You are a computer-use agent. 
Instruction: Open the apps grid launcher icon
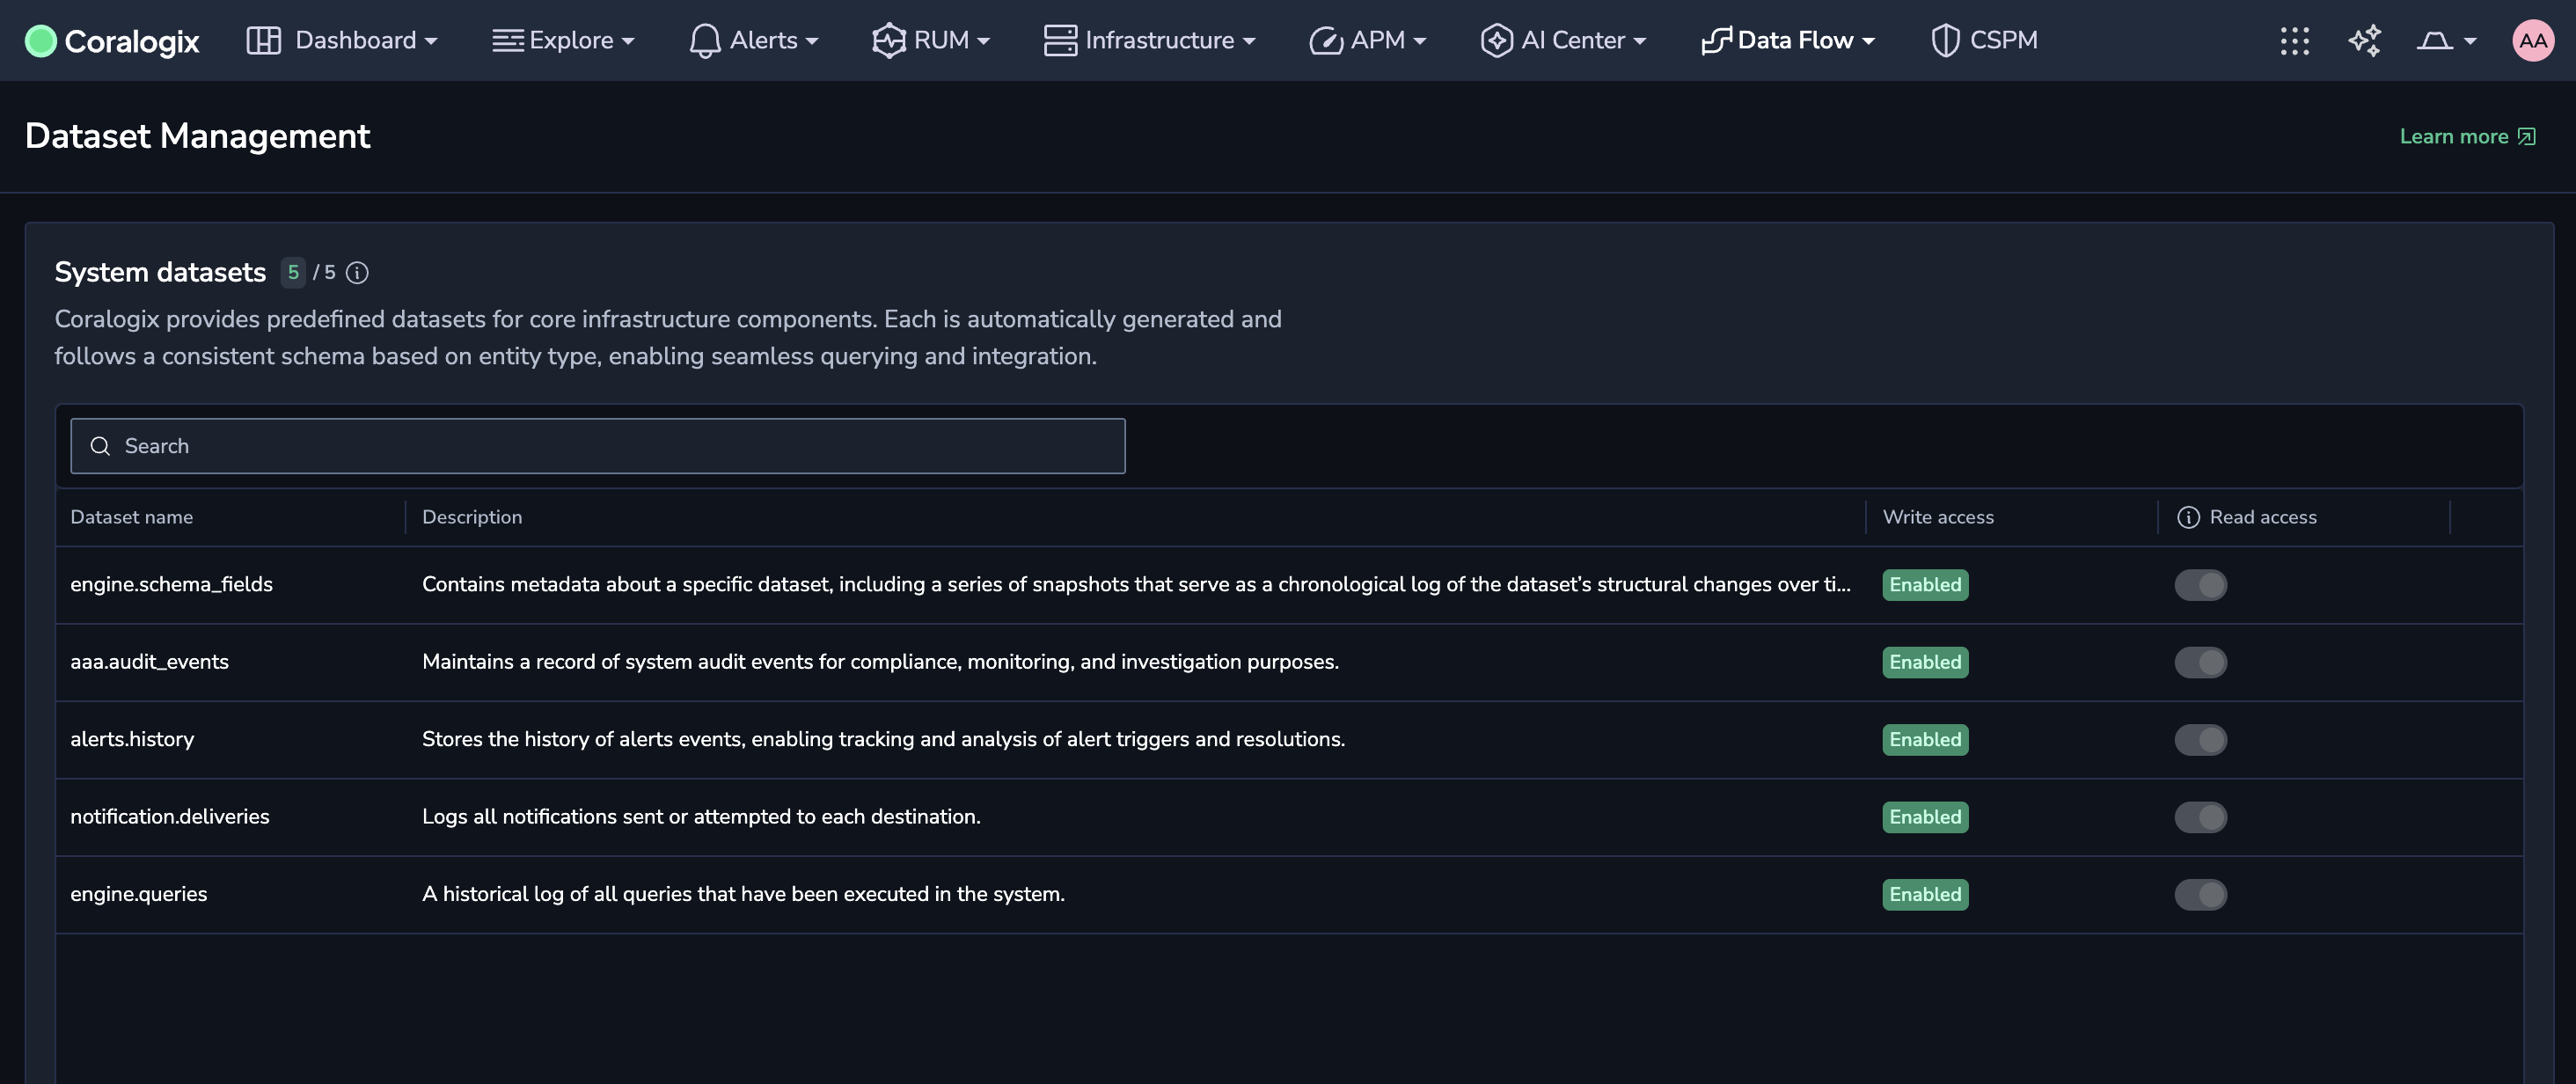2294,41
